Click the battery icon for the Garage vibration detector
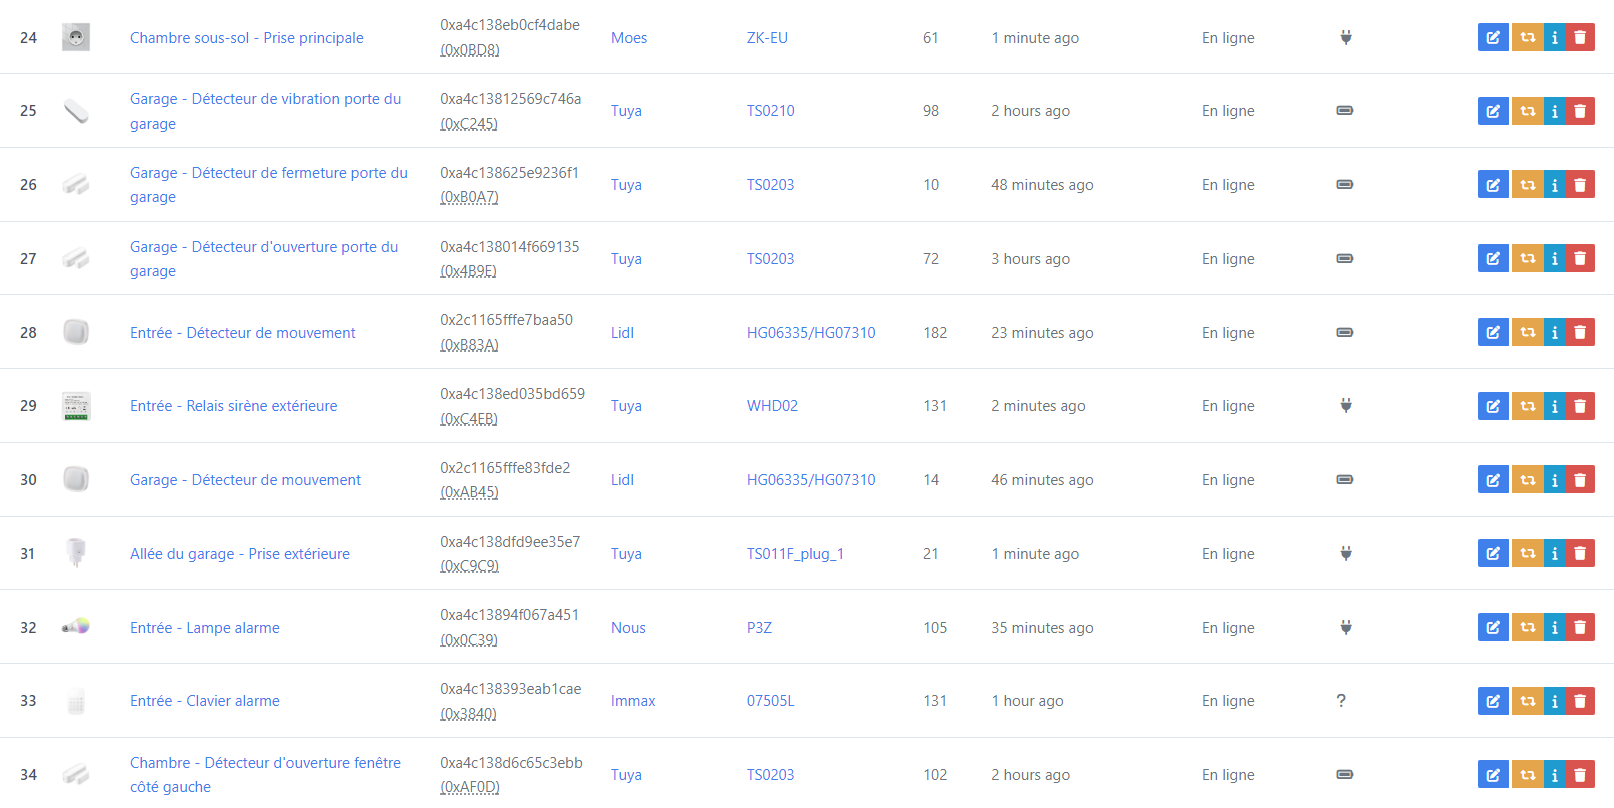This screenshot has height=808, width=1614. click(1345, 111)
